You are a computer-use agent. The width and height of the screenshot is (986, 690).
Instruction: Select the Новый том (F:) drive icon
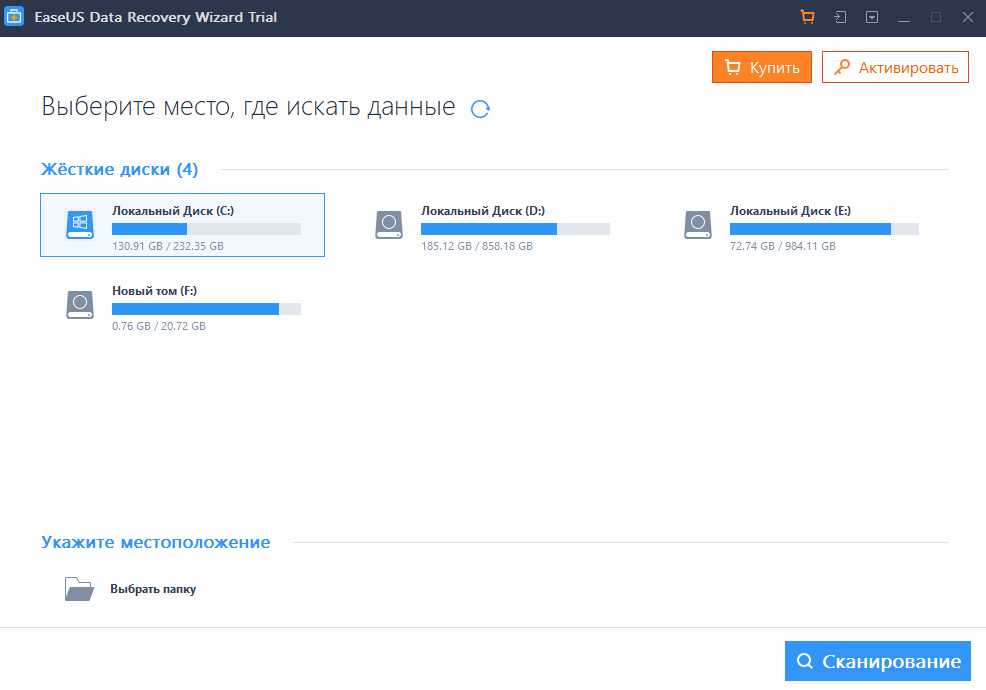(79, 304)
